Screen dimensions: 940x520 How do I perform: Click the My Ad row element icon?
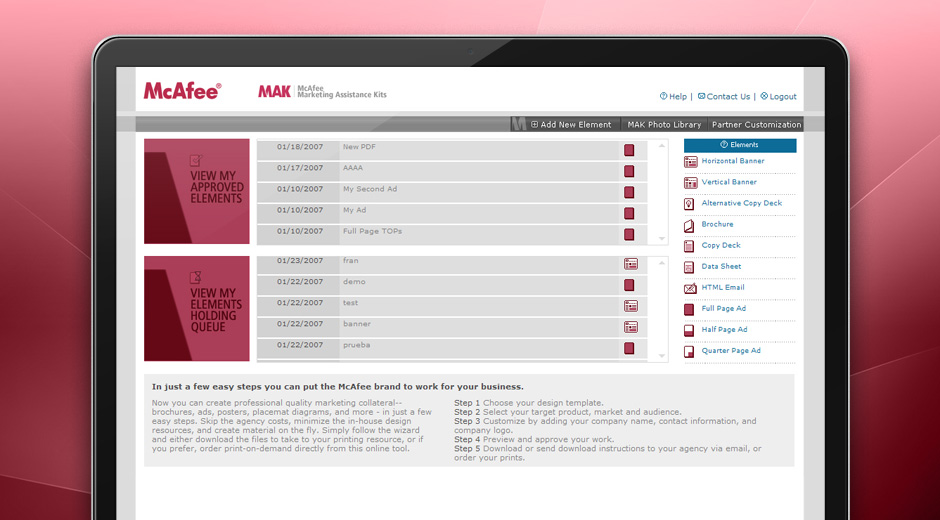click(x=629, y=213)
